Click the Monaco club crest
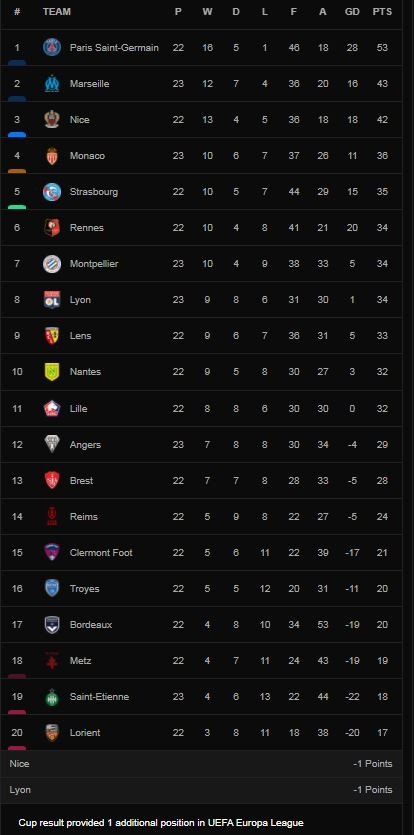This screenshot has height=835, width=414. pos(52,155)
